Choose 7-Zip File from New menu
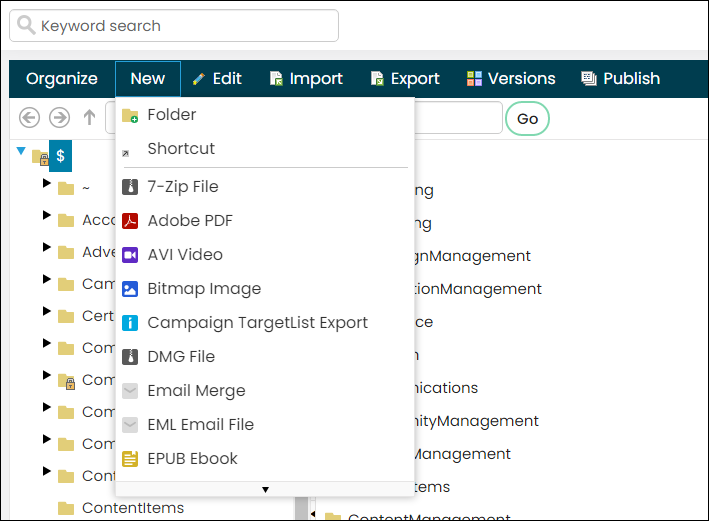 265,187
